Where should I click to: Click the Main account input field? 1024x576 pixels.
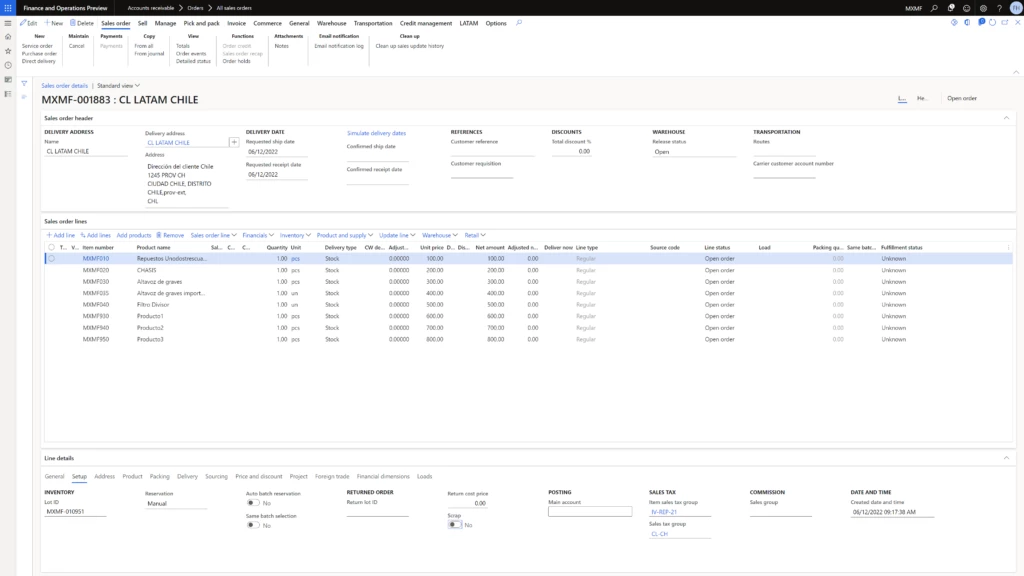point(590,511)
